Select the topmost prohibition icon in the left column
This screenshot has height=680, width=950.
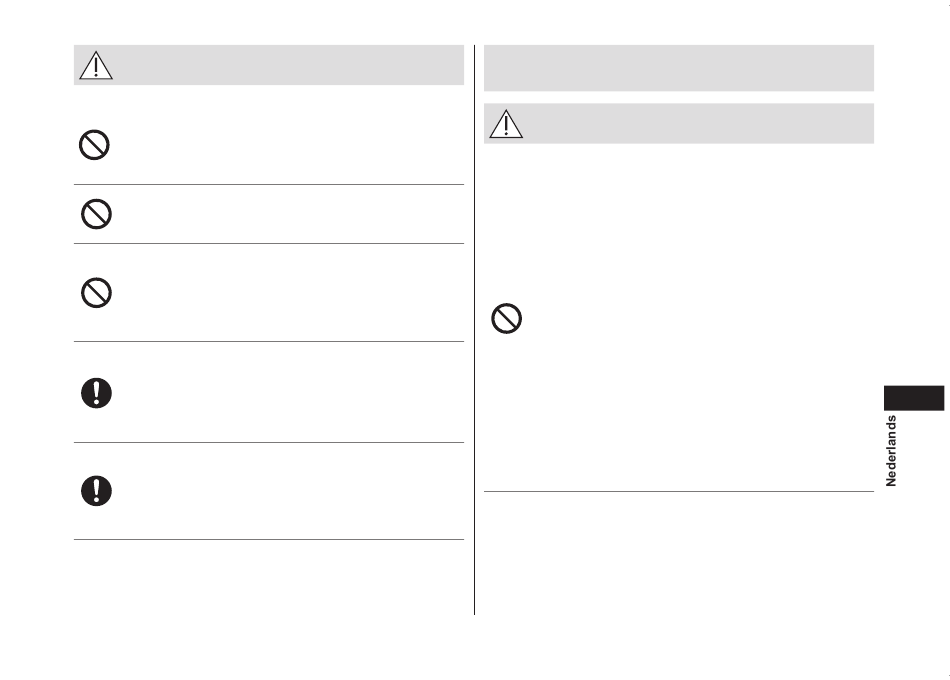click(94, 145)
